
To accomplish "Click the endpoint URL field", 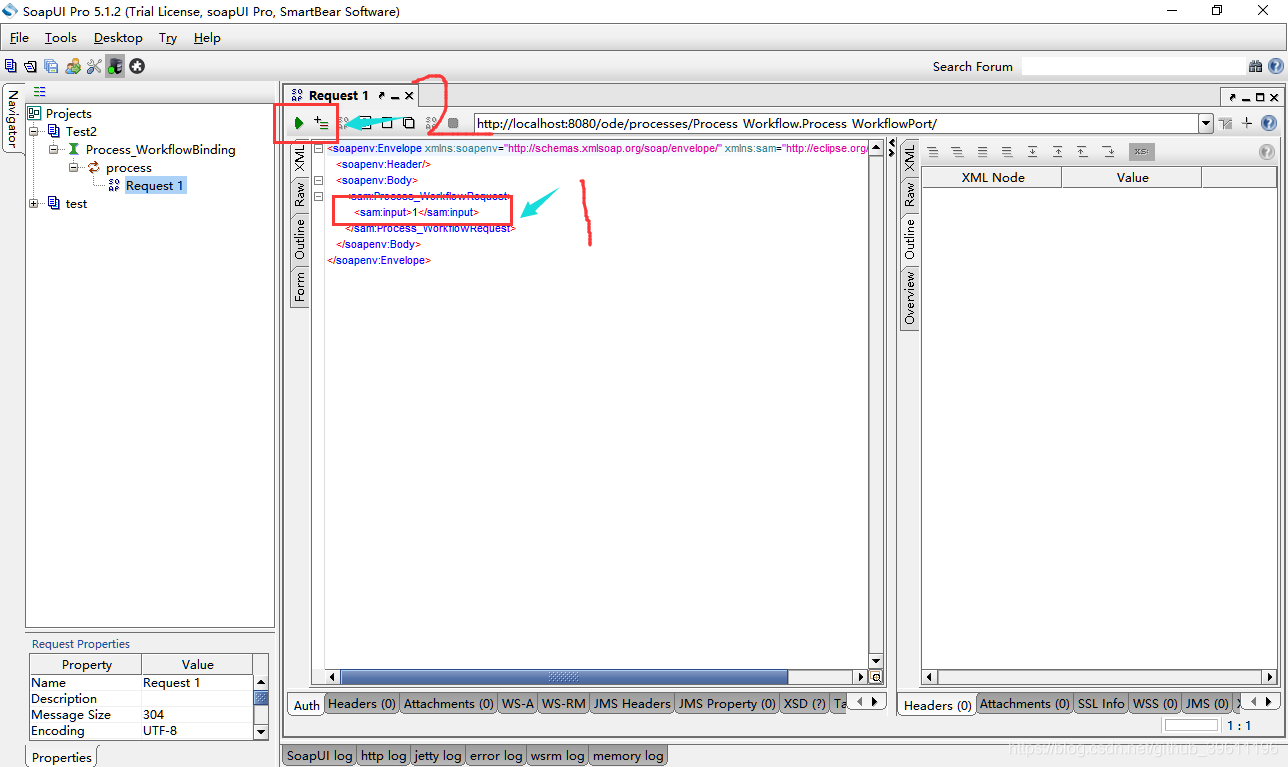I will (836, 123).
